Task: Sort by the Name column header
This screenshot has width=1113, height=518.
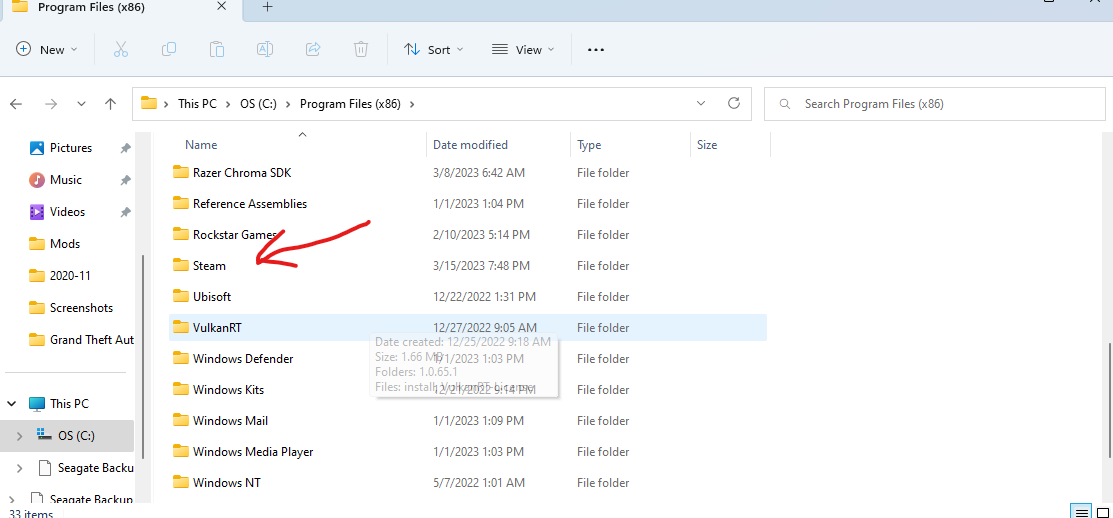Action: (x=201, y=145)
